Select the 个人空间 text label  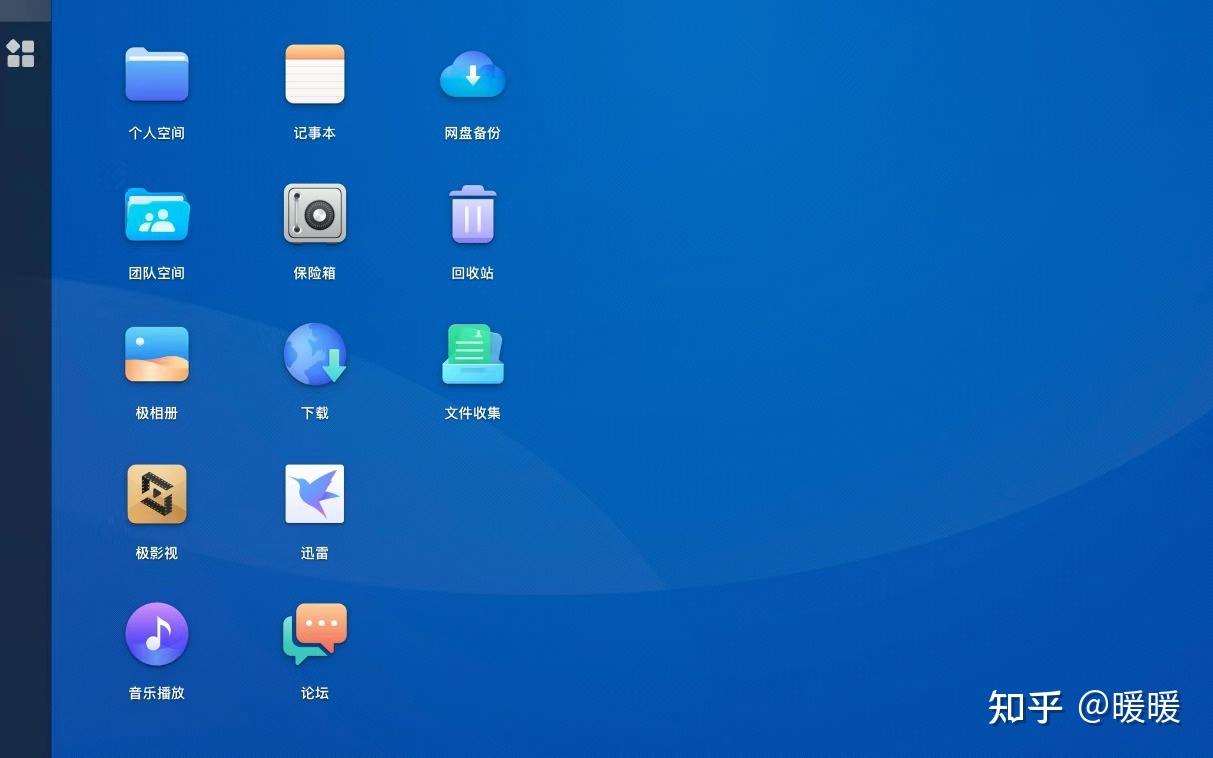[156, 131]
